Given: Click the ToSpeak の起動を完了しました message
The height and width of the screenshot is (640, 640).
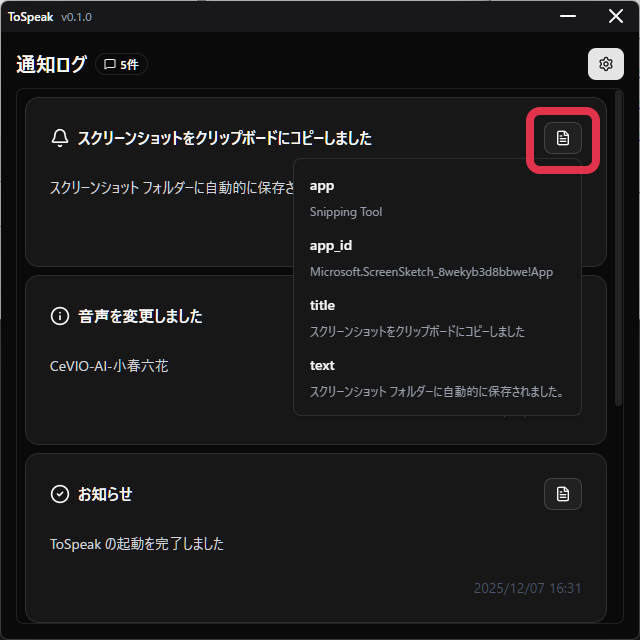Looking at the screenshot, I should tap(137, 544).
